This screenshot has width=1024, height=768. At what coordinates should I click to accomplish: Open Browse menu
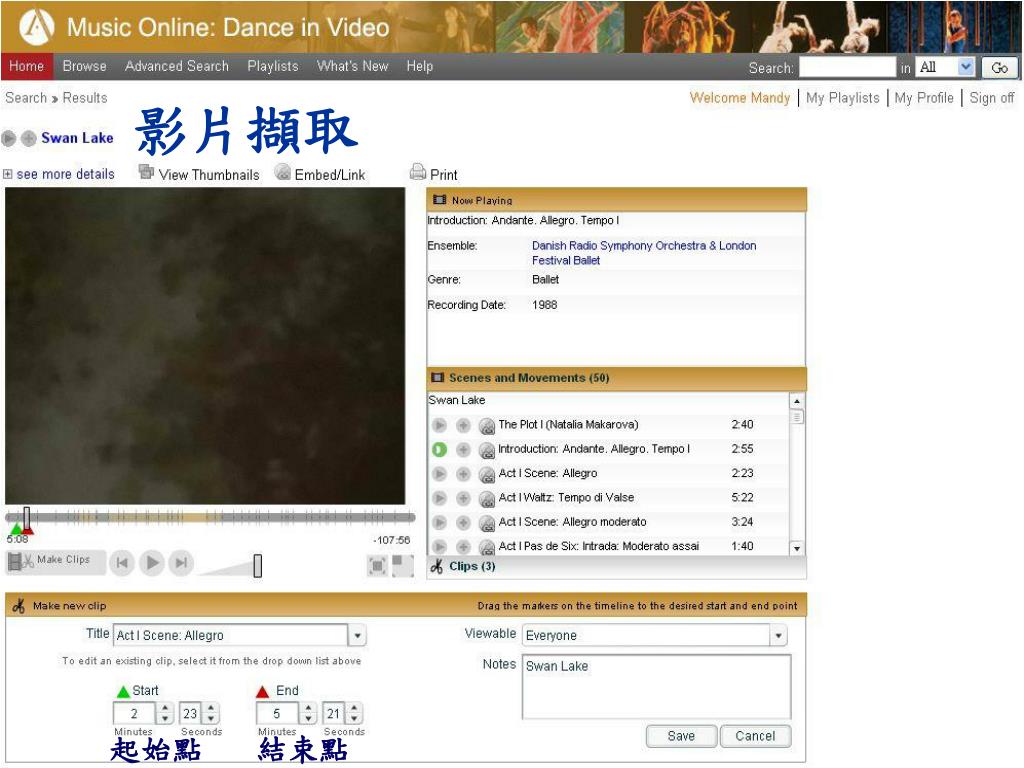tap(84, 66)
